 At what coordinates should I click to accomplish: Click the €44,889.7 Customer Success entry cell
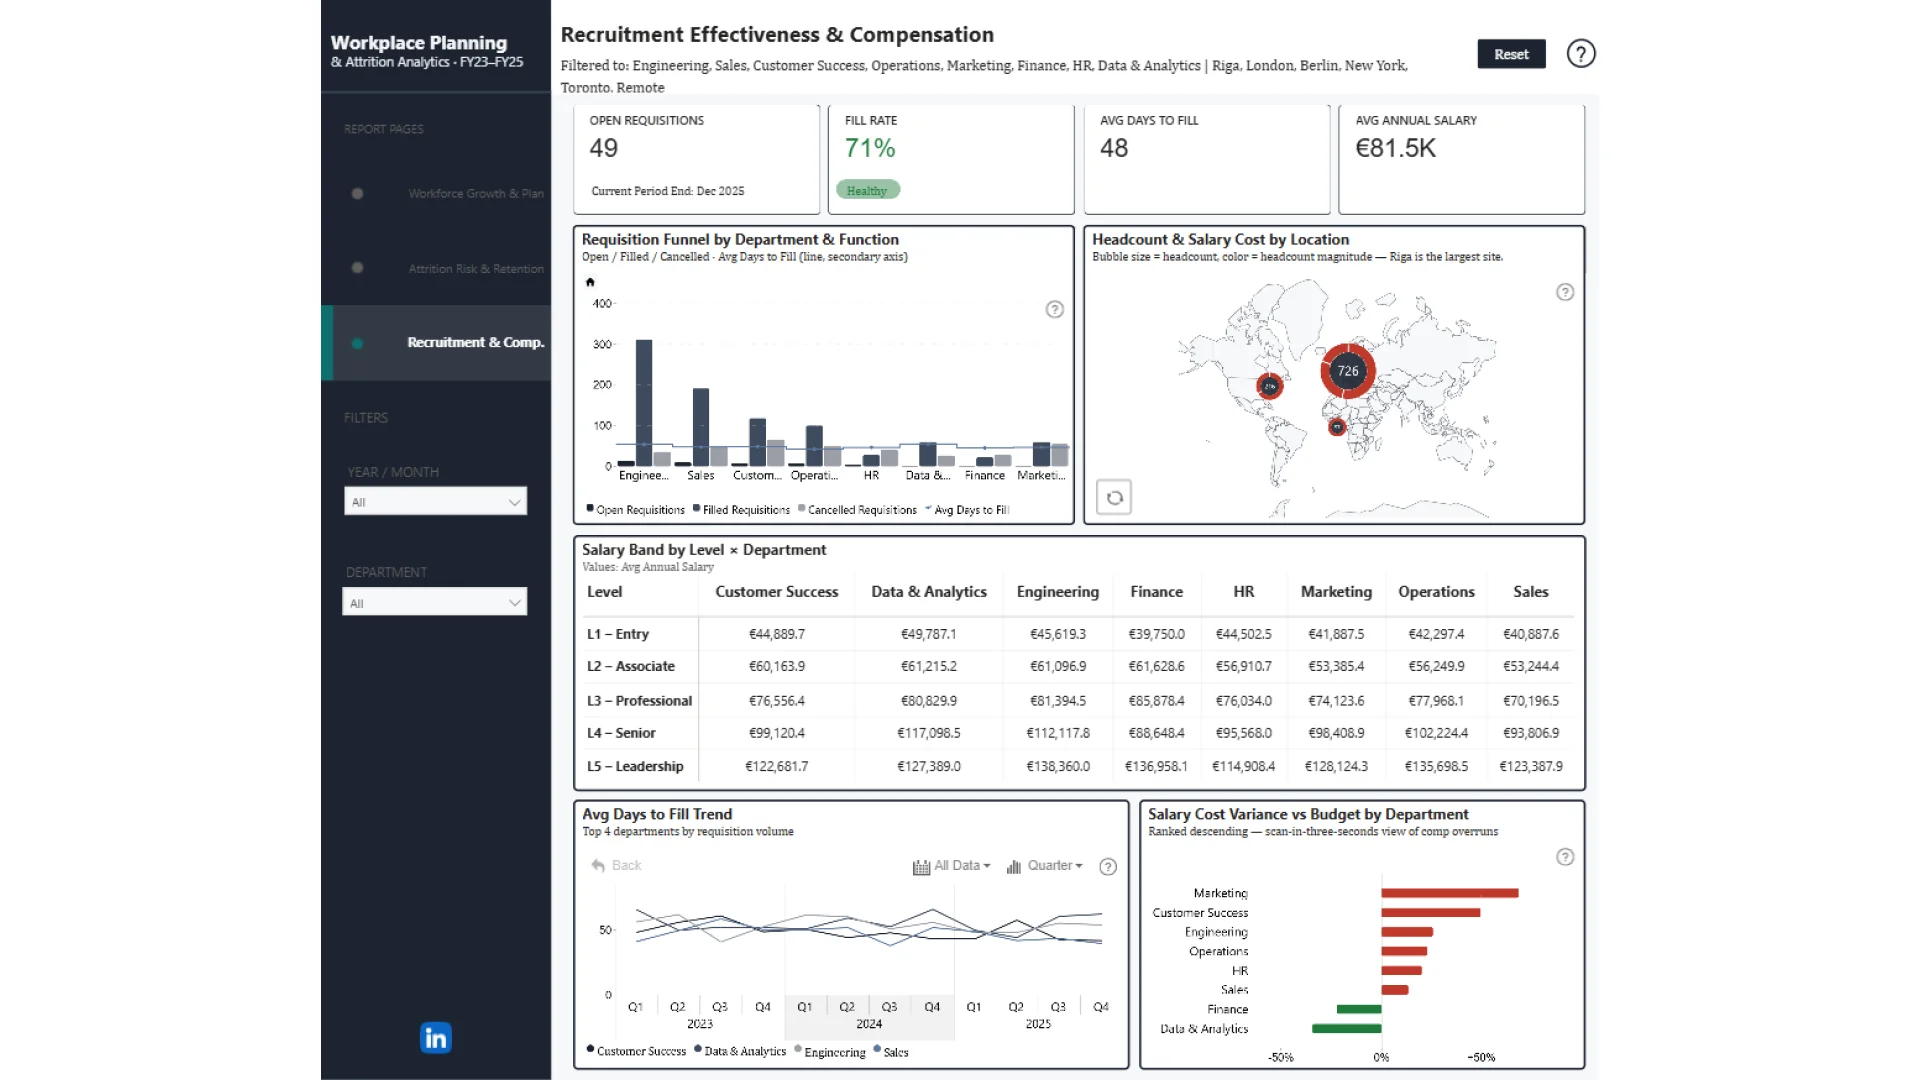pyautogui.click(x=777, y=634)
